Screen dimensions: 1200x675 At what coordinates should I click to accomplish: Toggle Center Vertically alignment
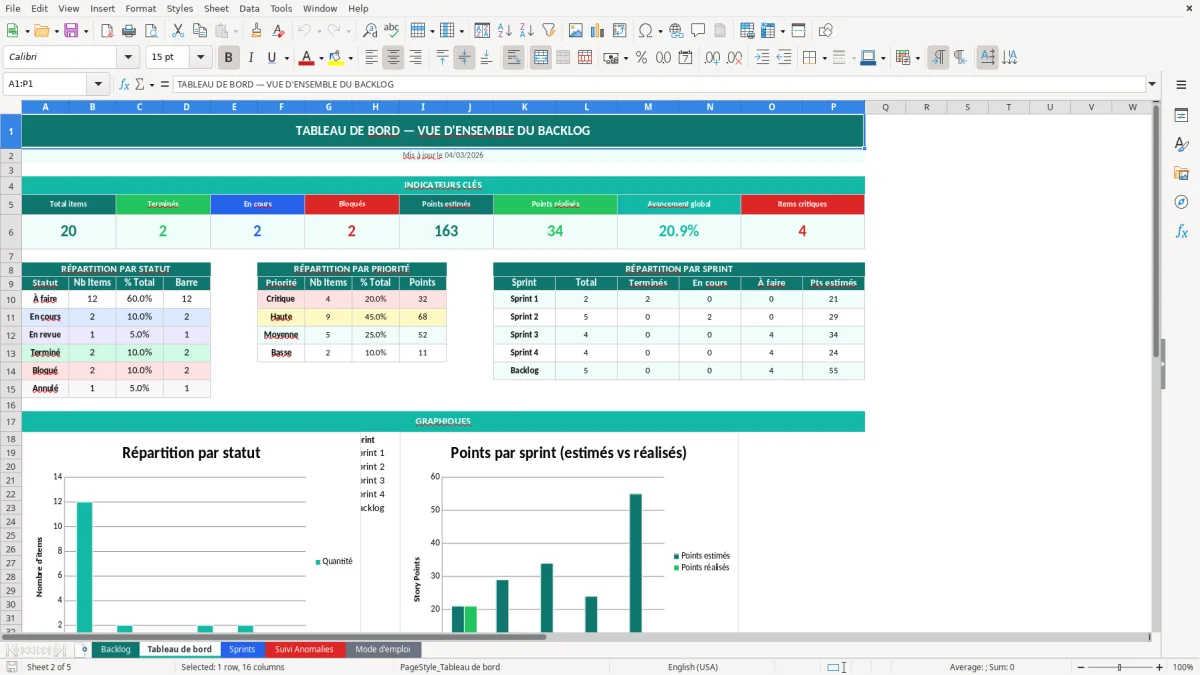pyautogui.click(x=464, y=58)
